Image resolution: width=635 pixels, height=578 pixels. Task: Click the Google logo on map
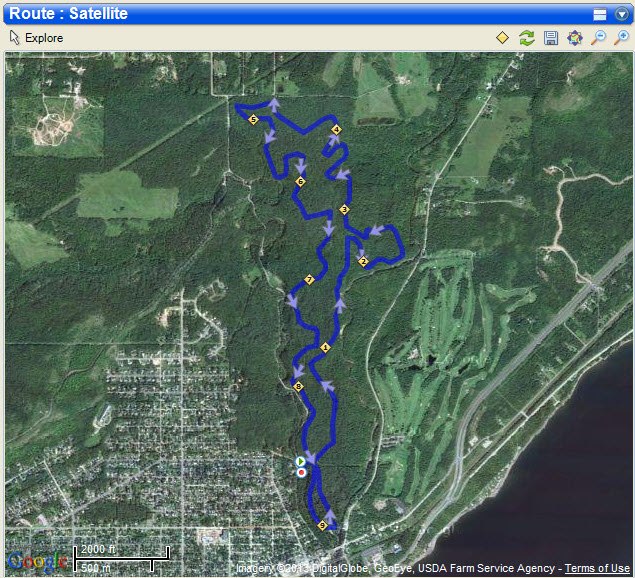[x=37, y=561]
